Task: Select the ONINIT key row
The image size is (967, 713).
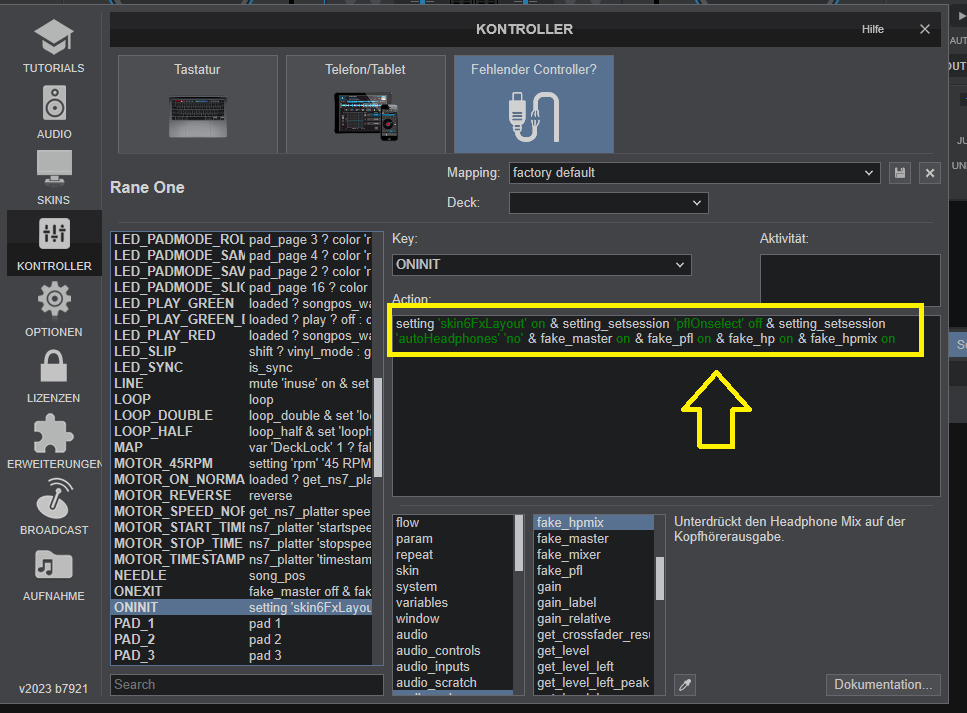Action: (242, 608)
